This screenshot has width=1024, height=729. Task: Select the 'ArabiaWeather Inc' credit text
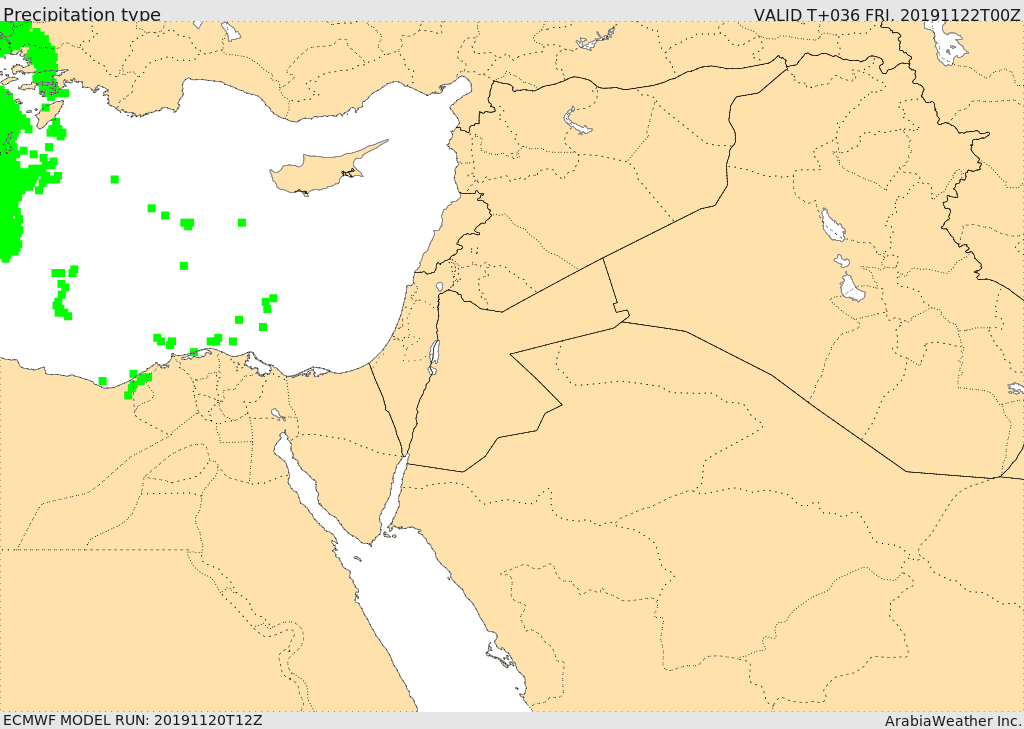[x=953, y=721]
